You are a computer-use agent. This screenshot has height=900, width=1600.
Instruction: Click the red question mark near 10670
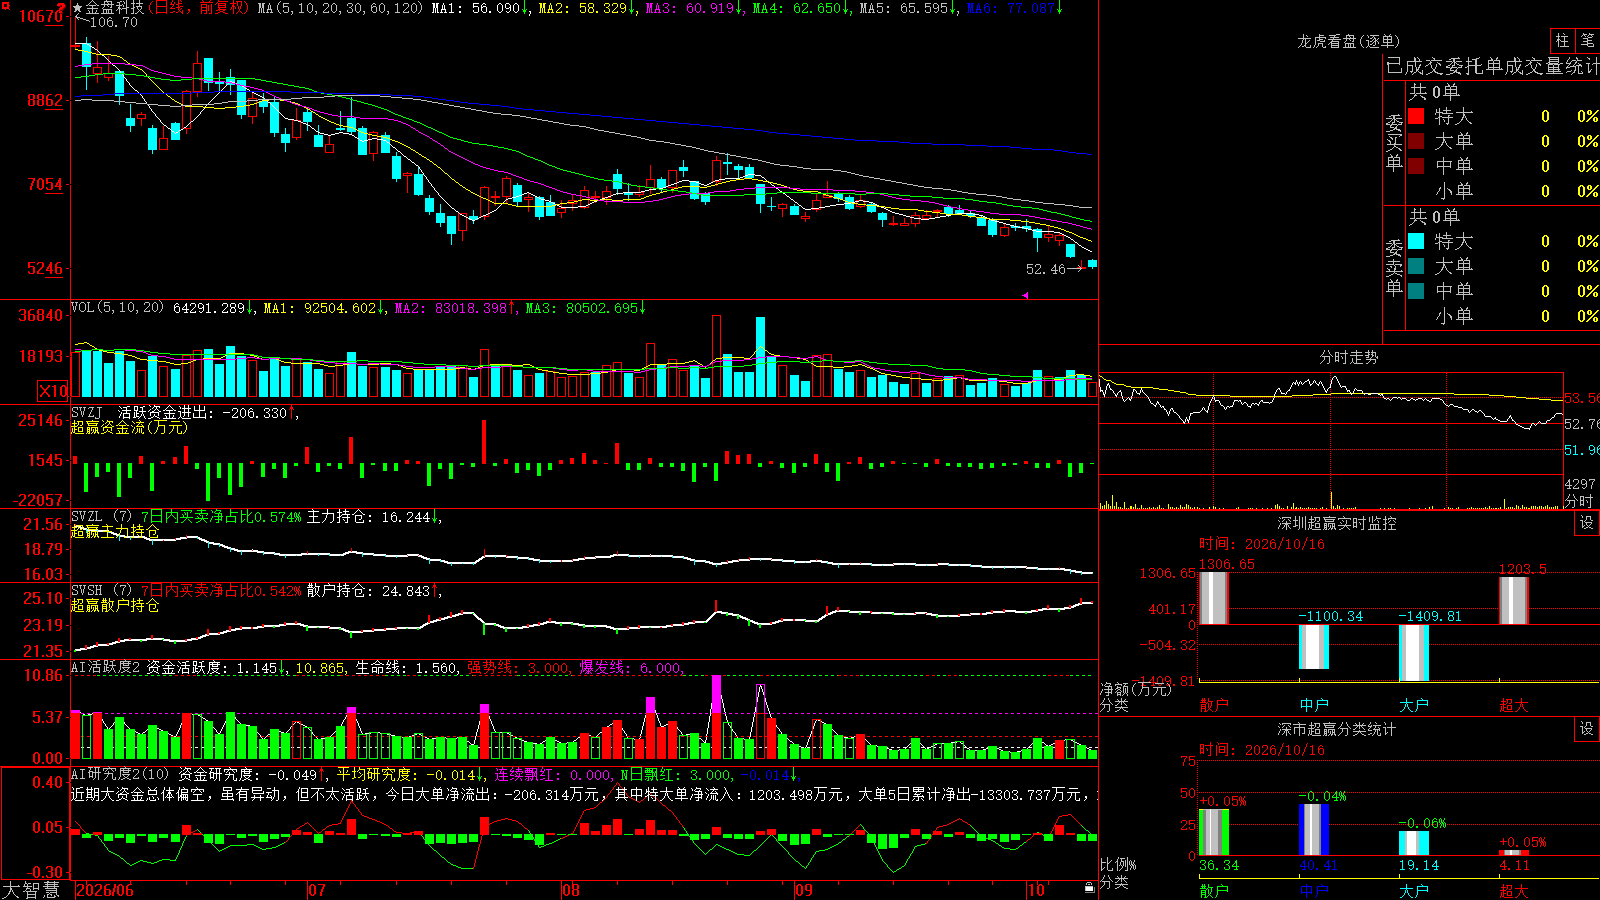pyautogui.click(x=62, y=9)
